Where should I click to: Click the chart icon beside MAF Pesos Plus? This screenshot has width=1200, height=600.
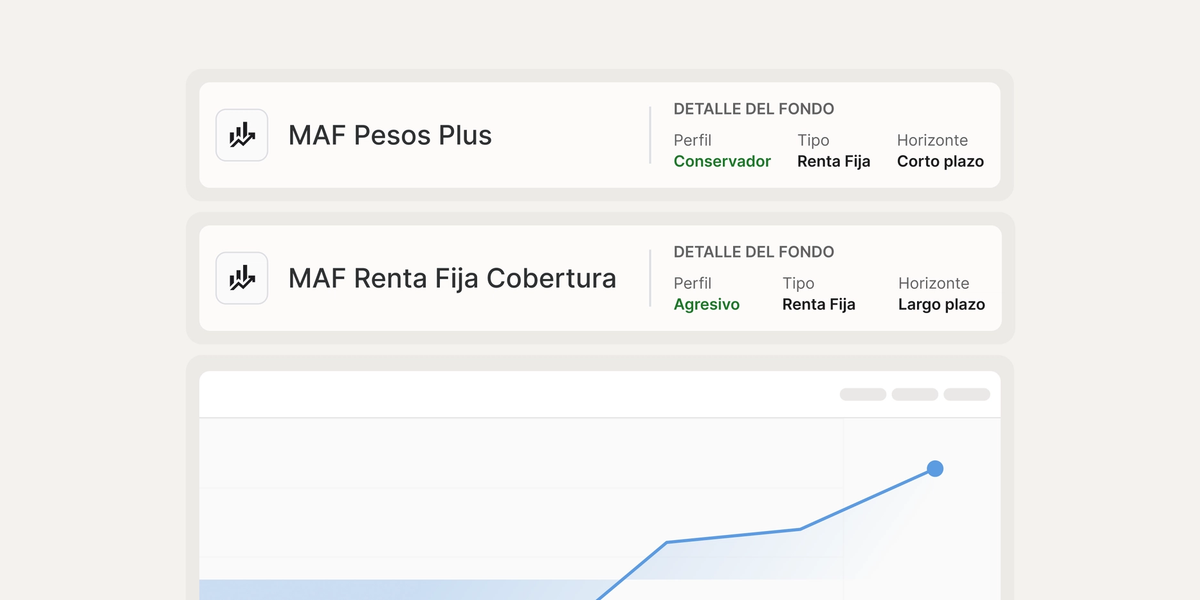[242, 135]
